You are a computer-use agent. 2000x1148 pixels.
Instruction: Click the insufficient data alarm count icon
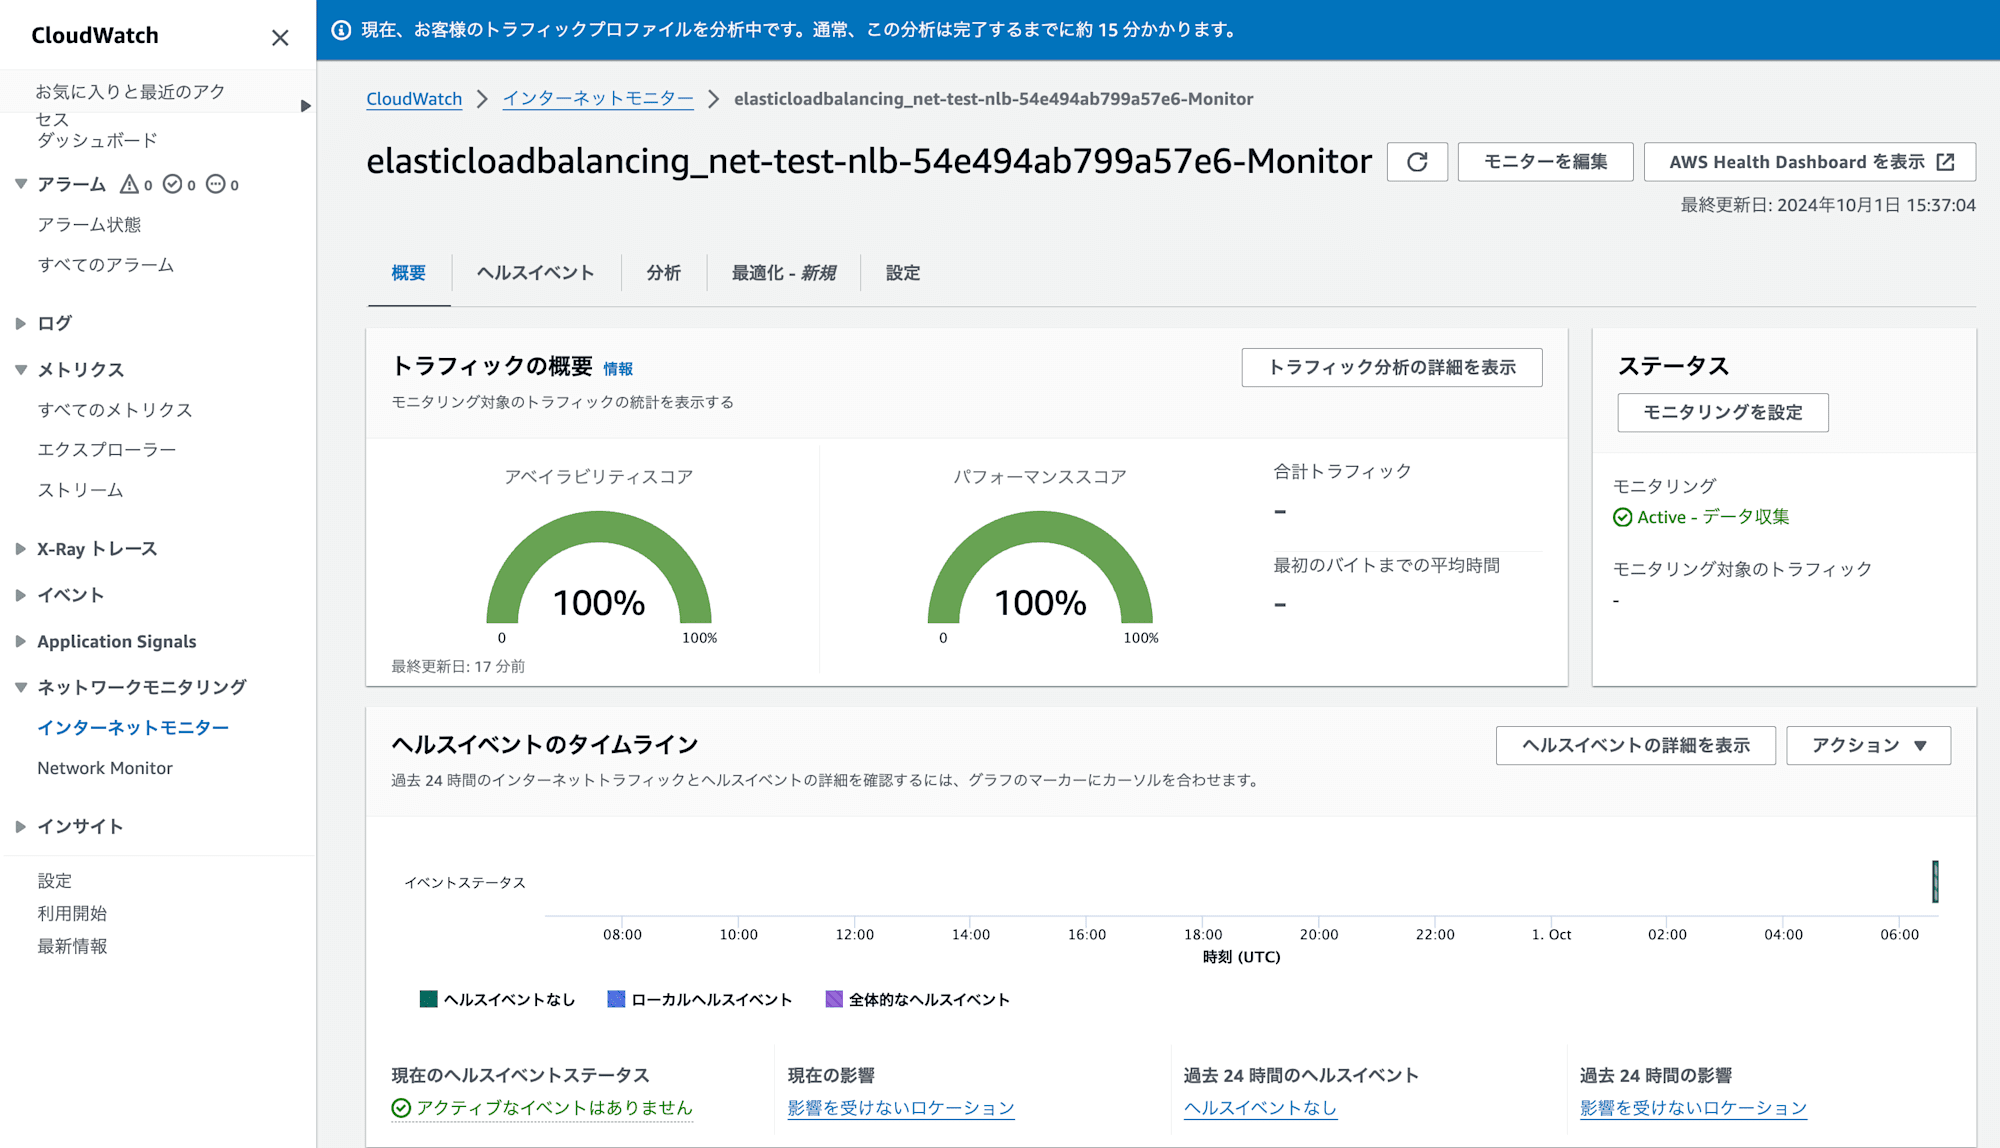click(x=215, y=184)
